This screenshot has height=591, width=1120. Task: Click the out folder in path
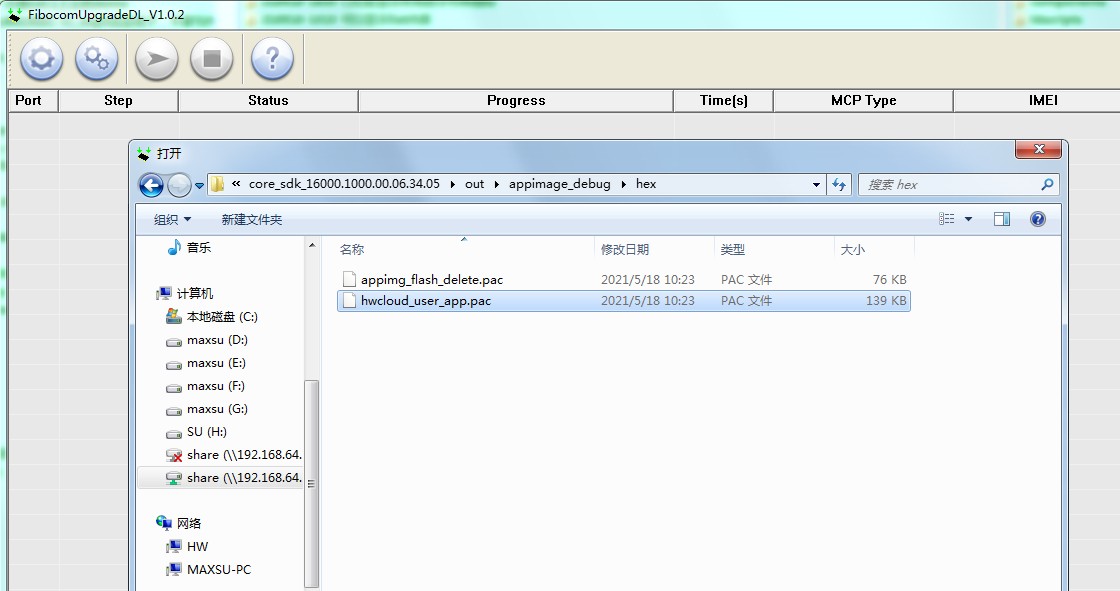tap(474, 184)
